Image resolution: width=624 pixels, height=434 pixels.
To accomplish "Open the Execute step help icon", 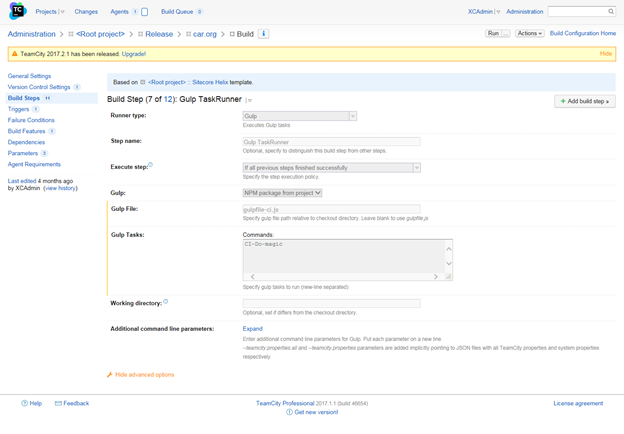I will pyautogui.click(x=150, y=165).
